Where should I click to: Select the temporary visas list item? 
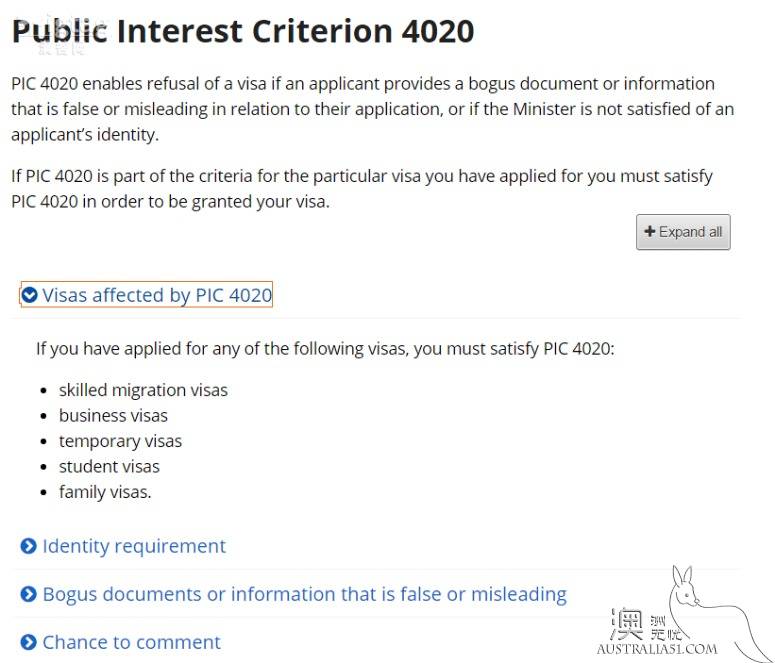[x=121, y=441]
